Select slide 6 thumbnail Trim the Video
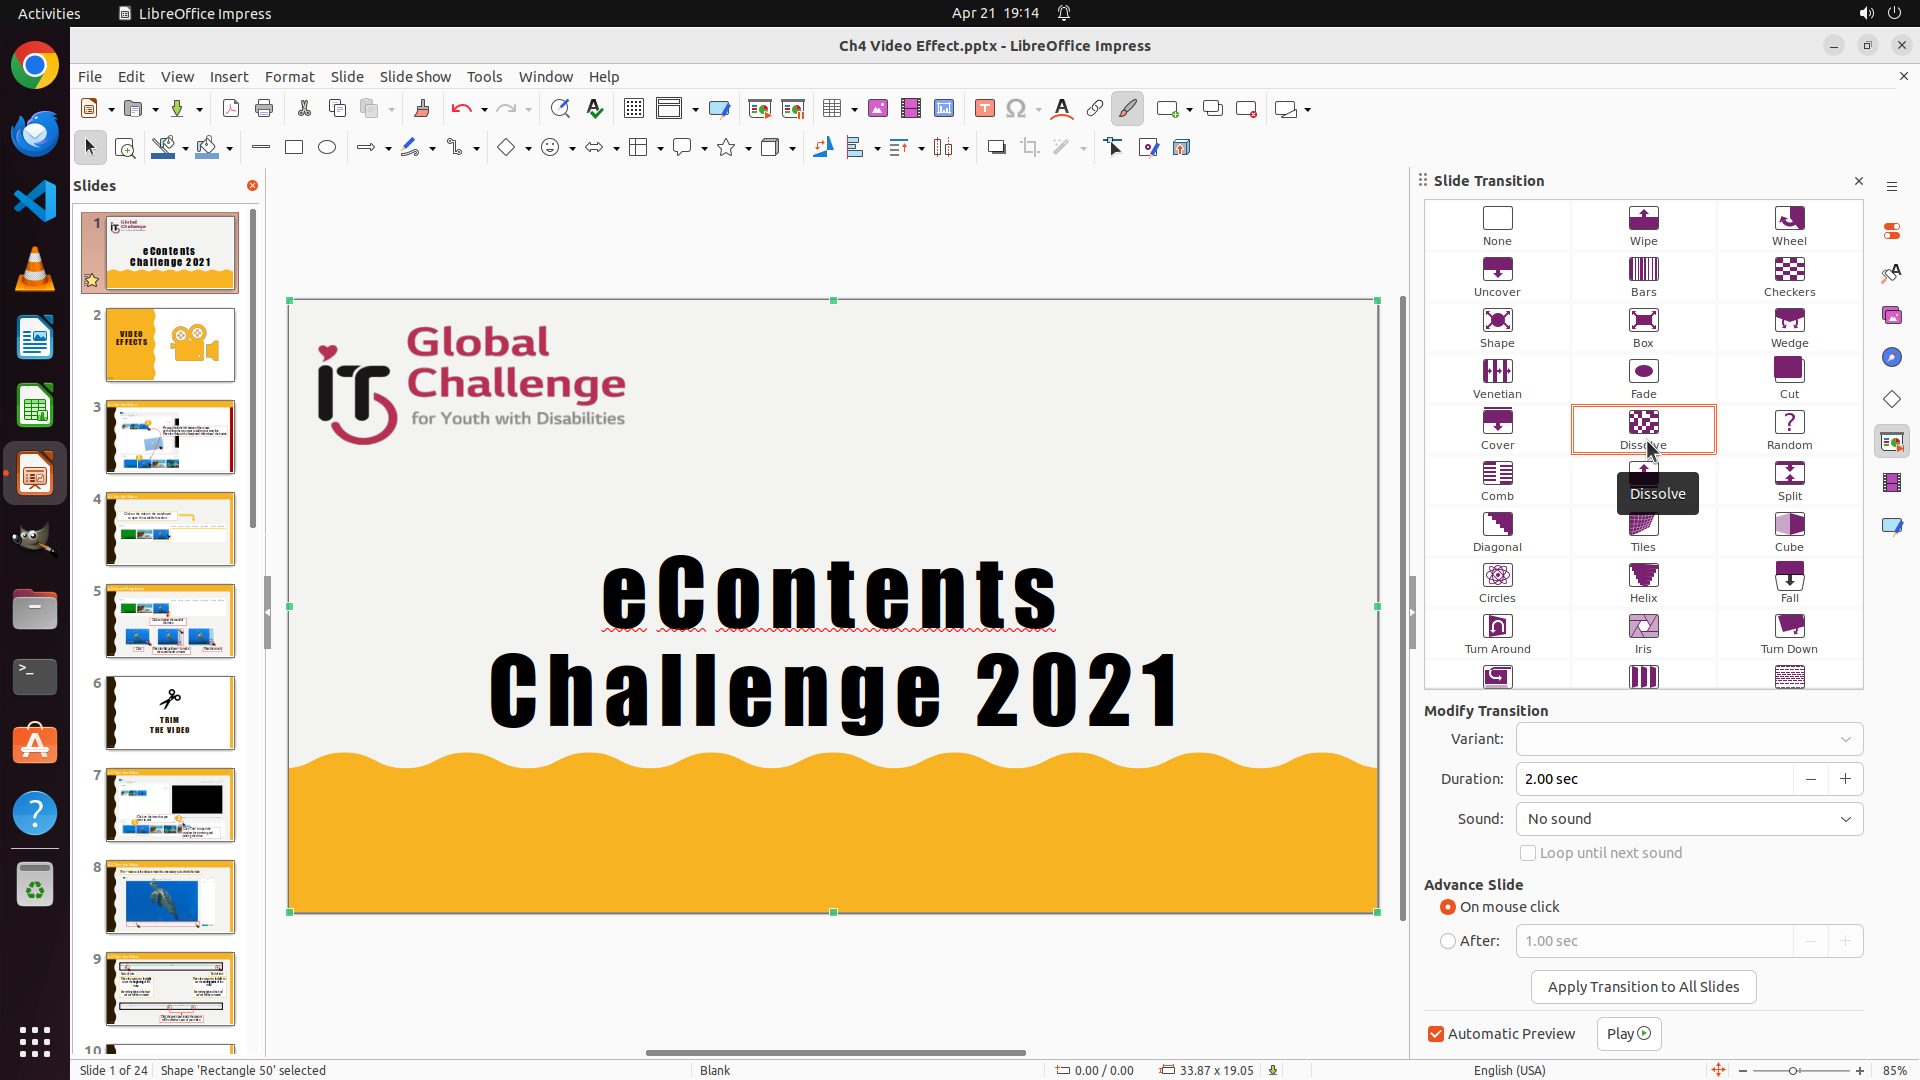This screenshot has width=1920, height=1080. pos(170,713)
